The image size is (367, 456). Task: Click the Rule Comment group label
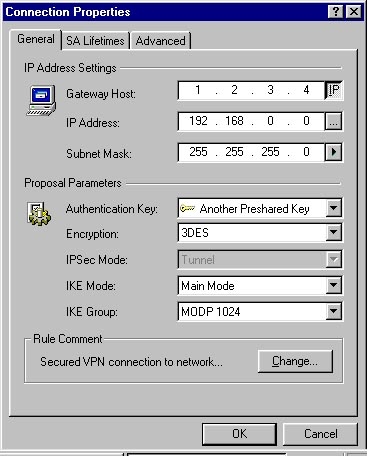(68, 339)
